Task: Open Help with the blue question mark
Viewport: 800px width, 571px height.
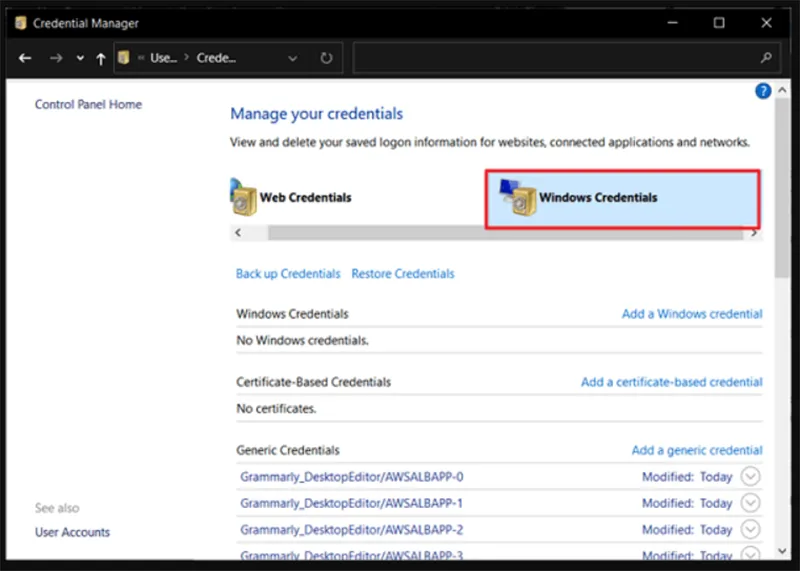Action: 763,91
